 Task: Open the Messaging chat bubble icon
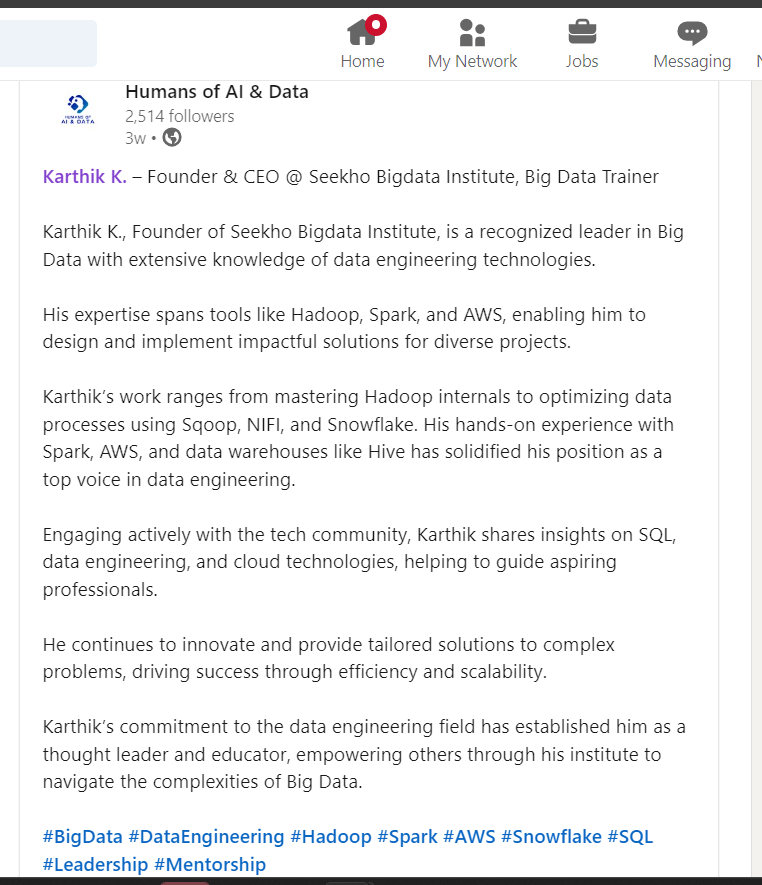692,33
